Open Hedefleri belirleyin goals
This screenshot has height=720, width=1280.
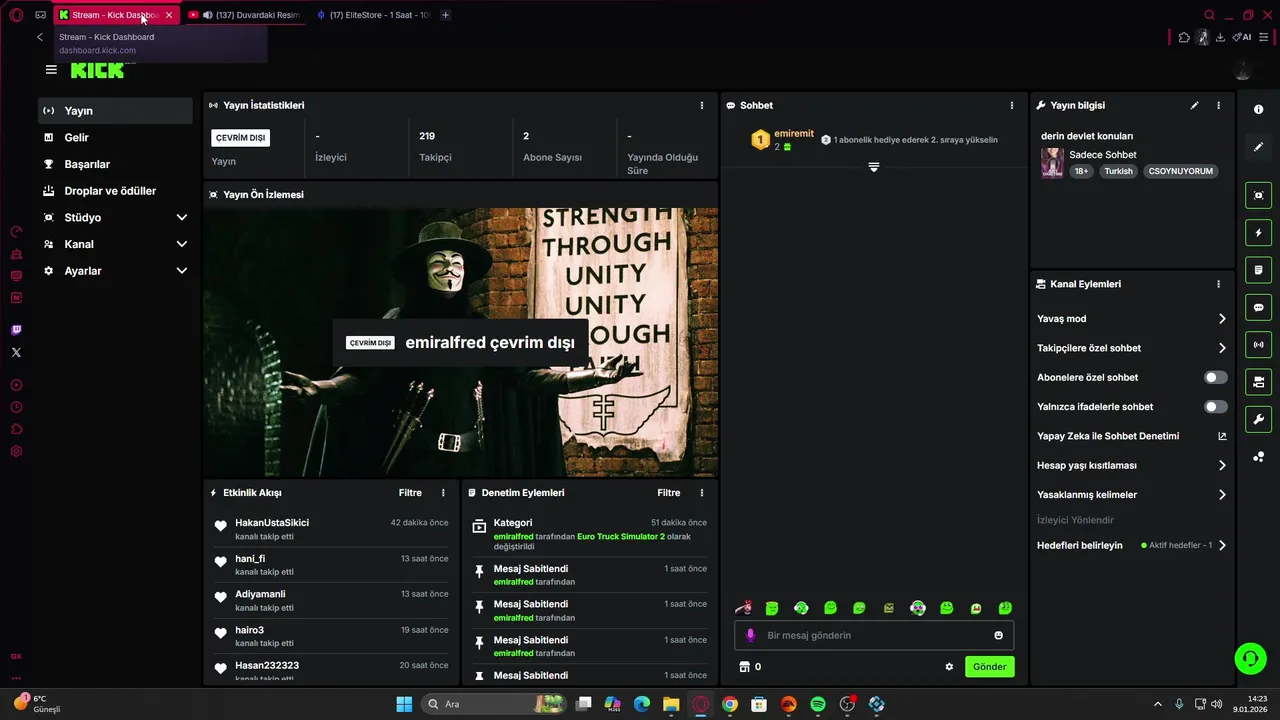click(x=1132, y=546)
